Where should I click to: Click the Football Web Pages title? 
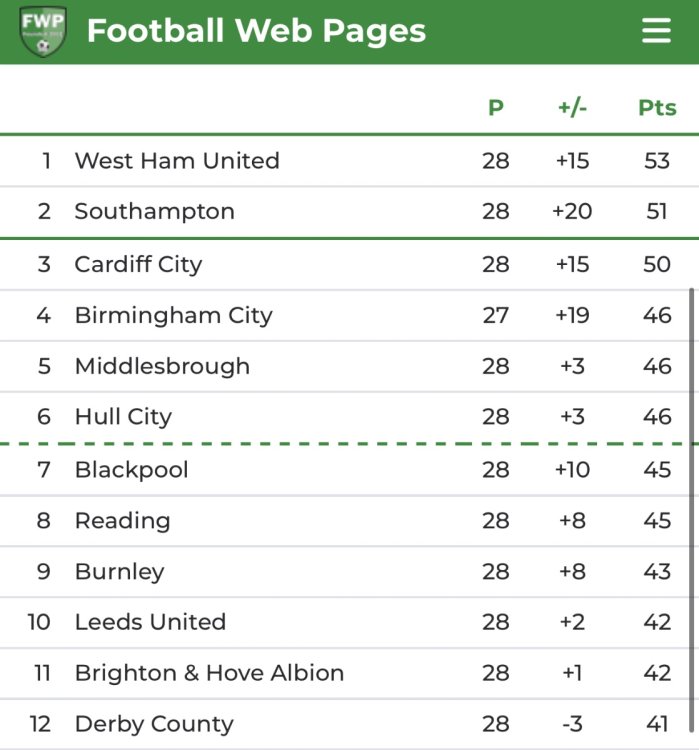(256, 31)
